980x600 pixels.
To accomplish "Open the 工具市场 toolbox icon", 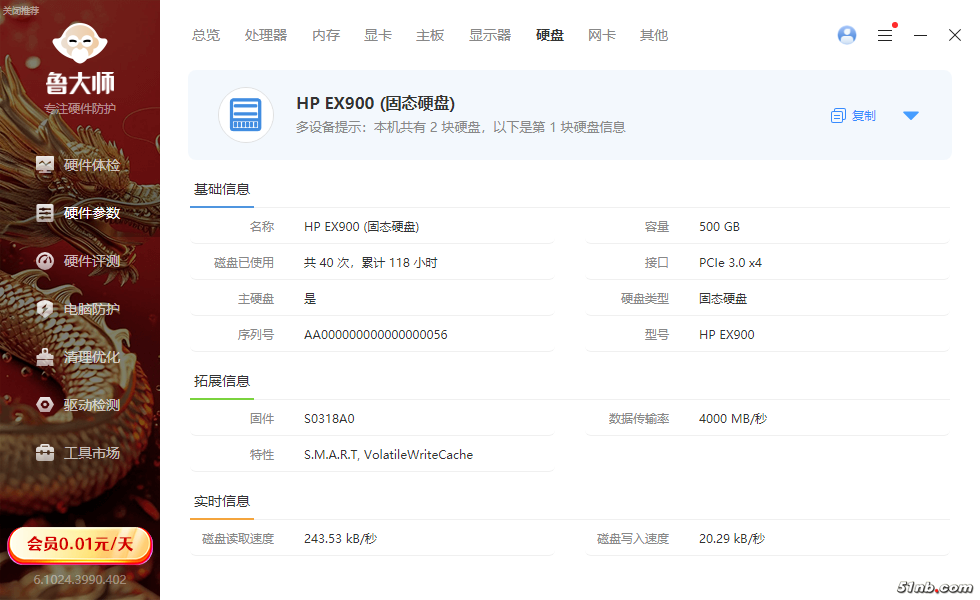I will (45, 453).
